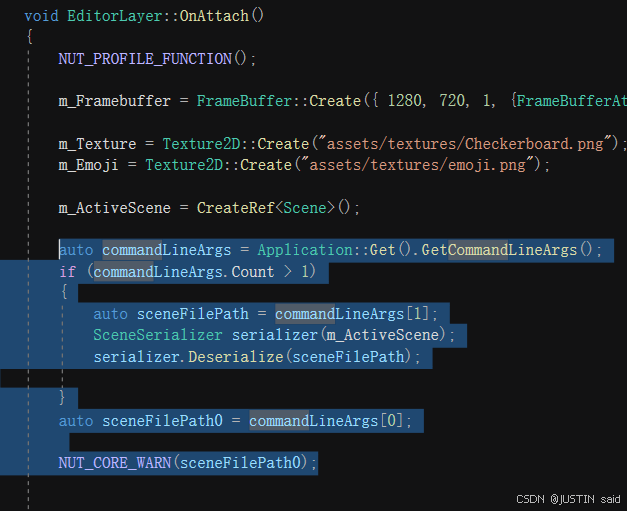This screenshot has height=511, width=627.
Task: Click the void keyword in function signature
Action: (x=40, y=16)
